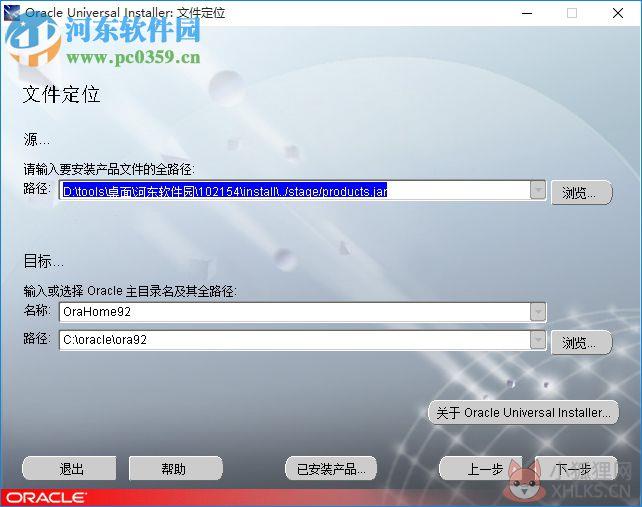Open About Oracle Universal Installer dialog
642x507 pixels.
coord(523,412)
